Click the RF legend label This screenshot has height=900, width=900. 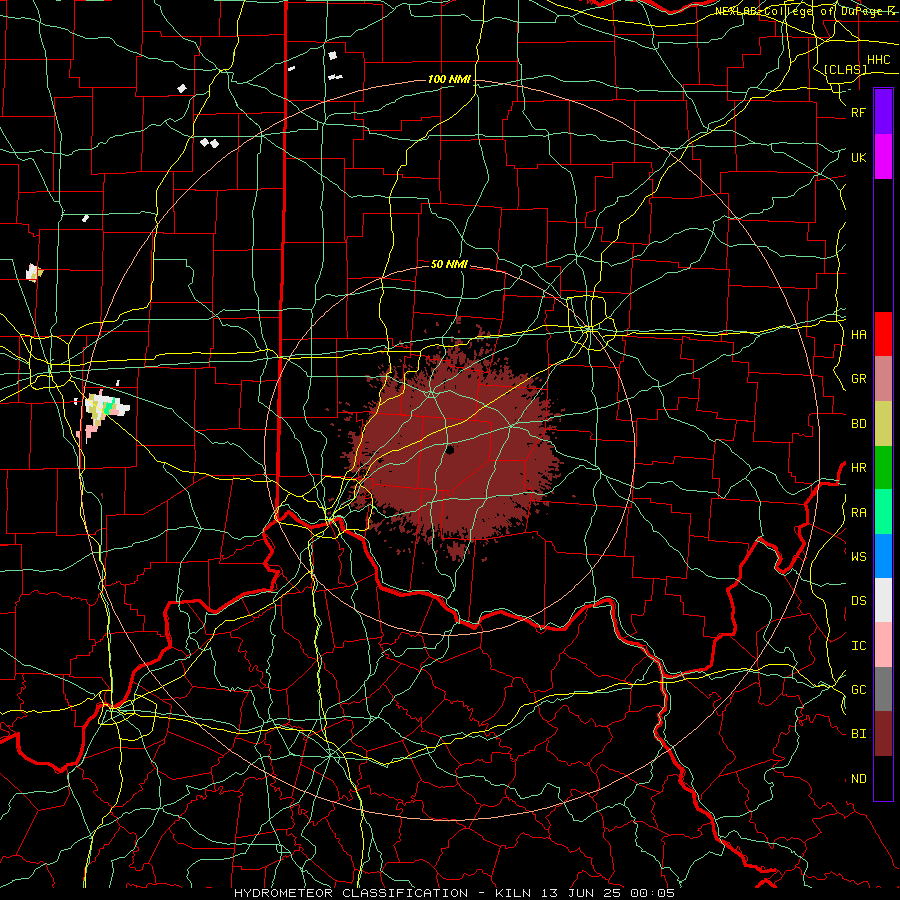859,112
